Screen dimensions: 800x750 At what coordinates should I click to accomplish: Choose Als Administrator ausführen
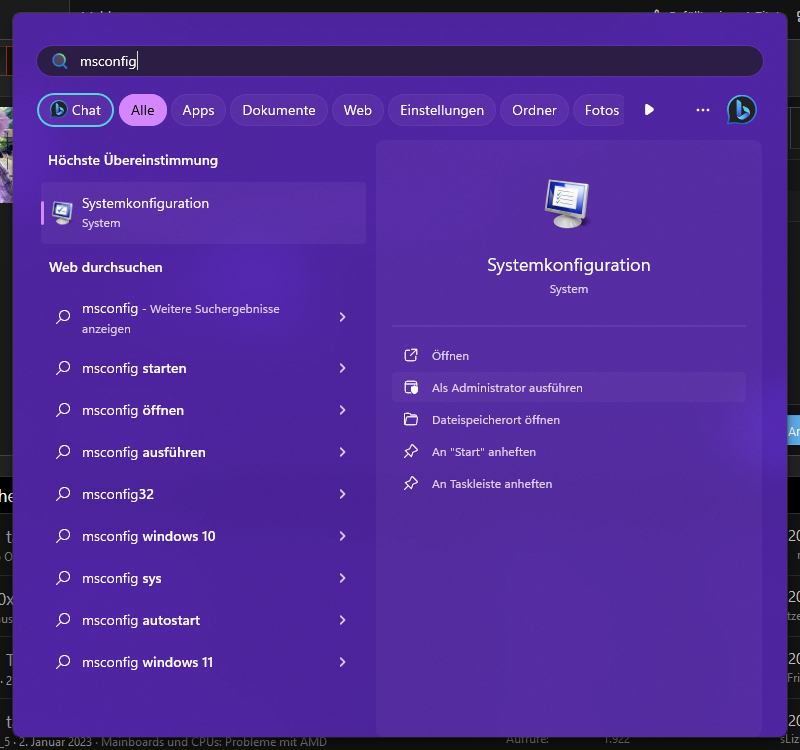[569, 388]
